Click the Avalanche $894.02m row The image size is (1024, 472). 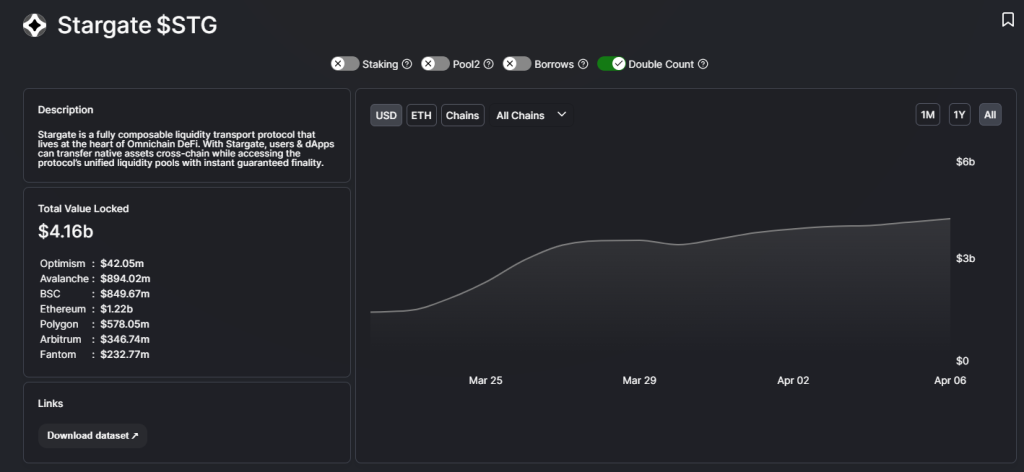[x=95, y=279]
